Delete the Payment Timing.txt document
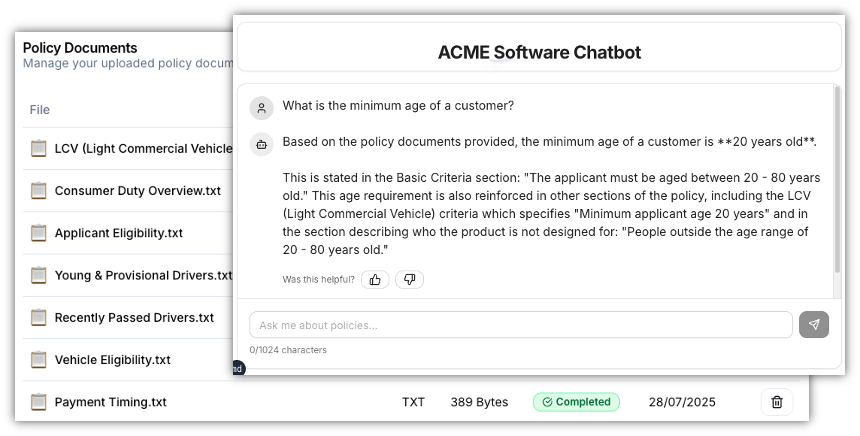This screenshot has height=436, width=860. pyautogui.click(x=777, y=402)
